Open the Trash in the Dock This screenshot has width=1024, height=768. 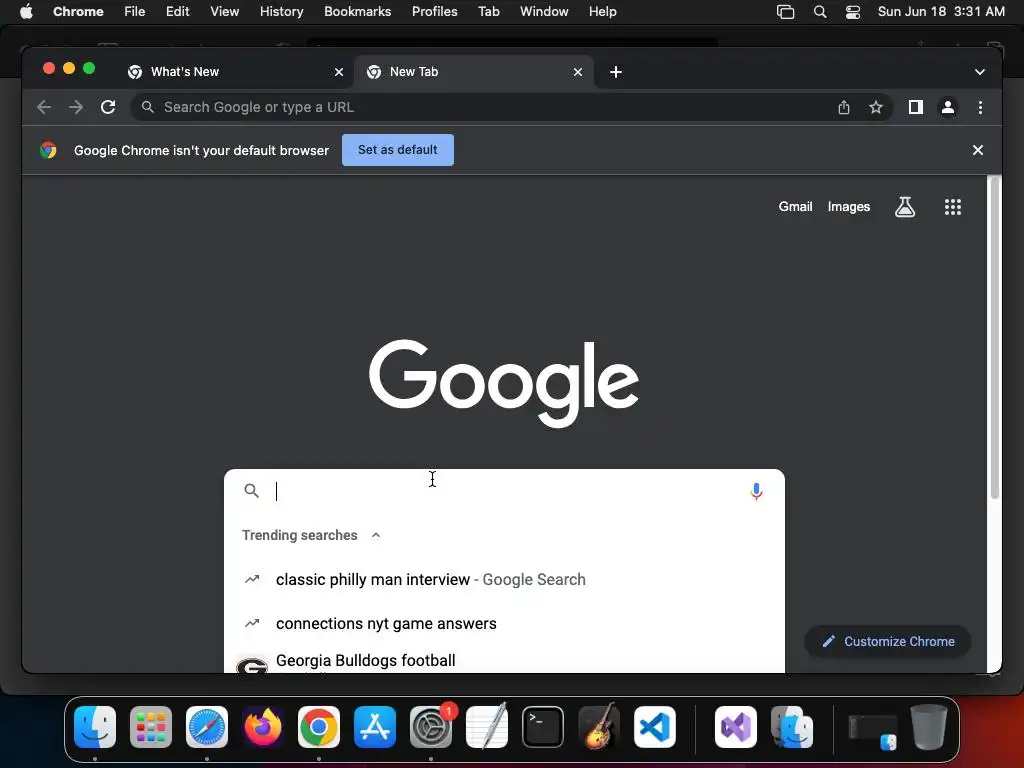(929, 727)
